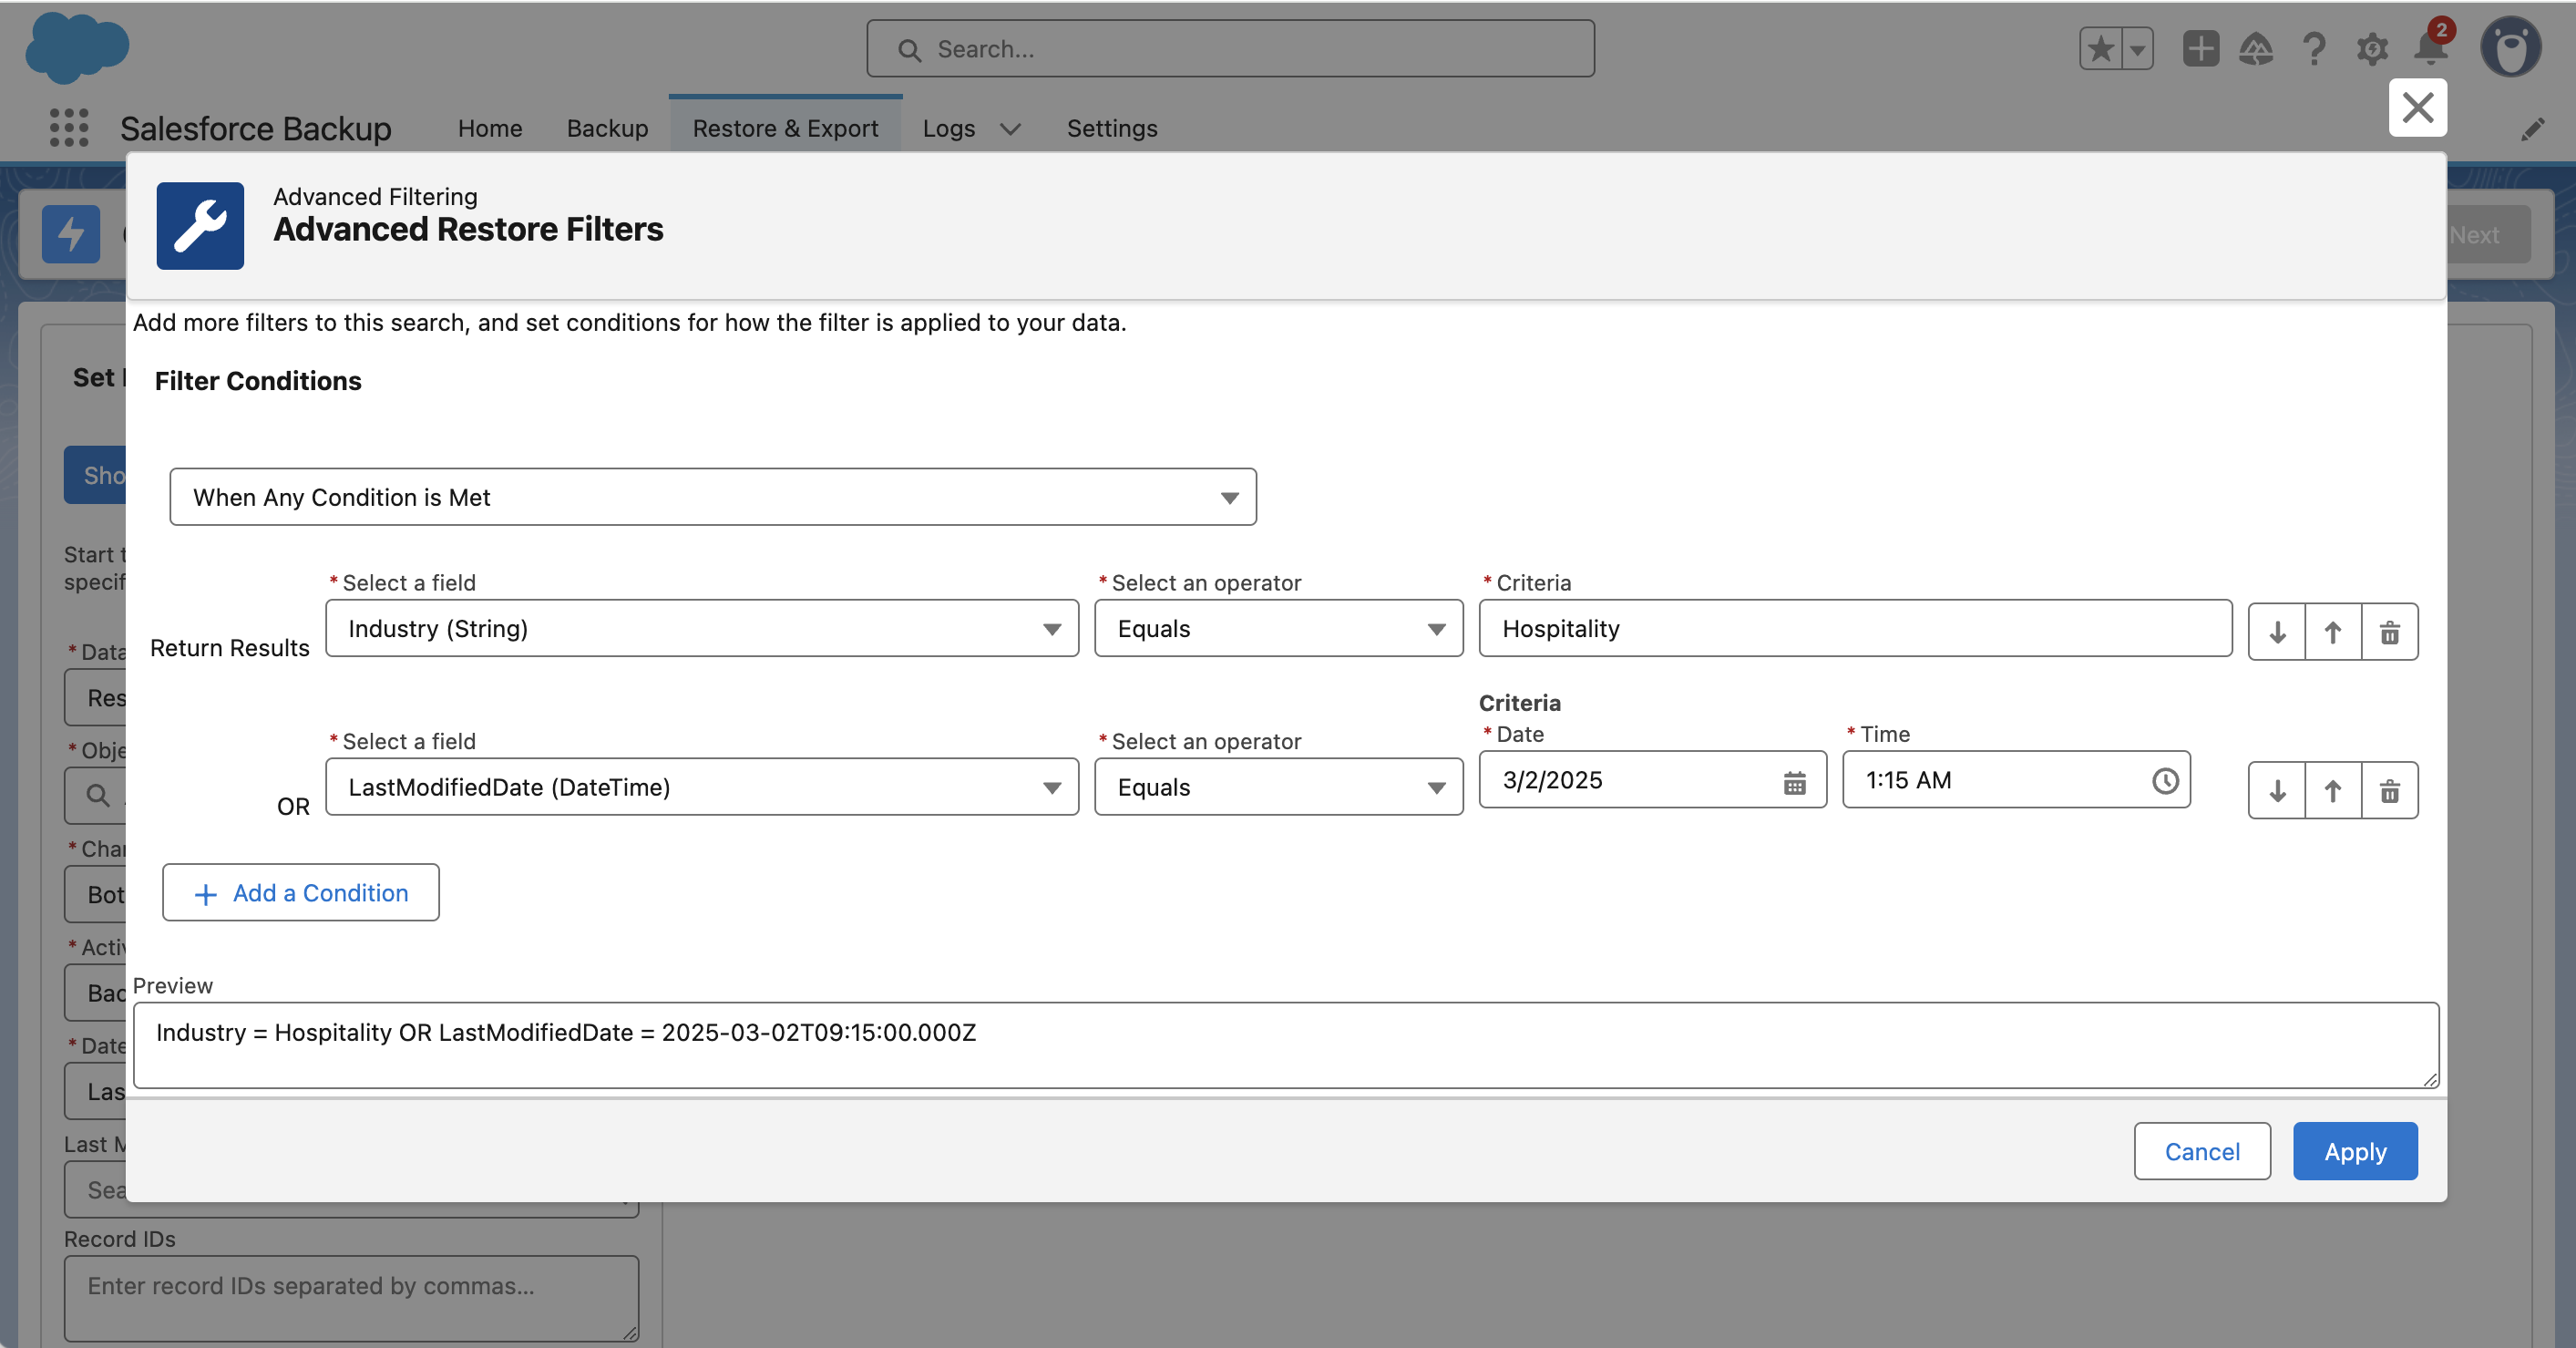Image resolution: width=2576 pixels, height=1348 pixels.
Task: Click the 1:15 AM time input field
Action: click(2016, 780)
